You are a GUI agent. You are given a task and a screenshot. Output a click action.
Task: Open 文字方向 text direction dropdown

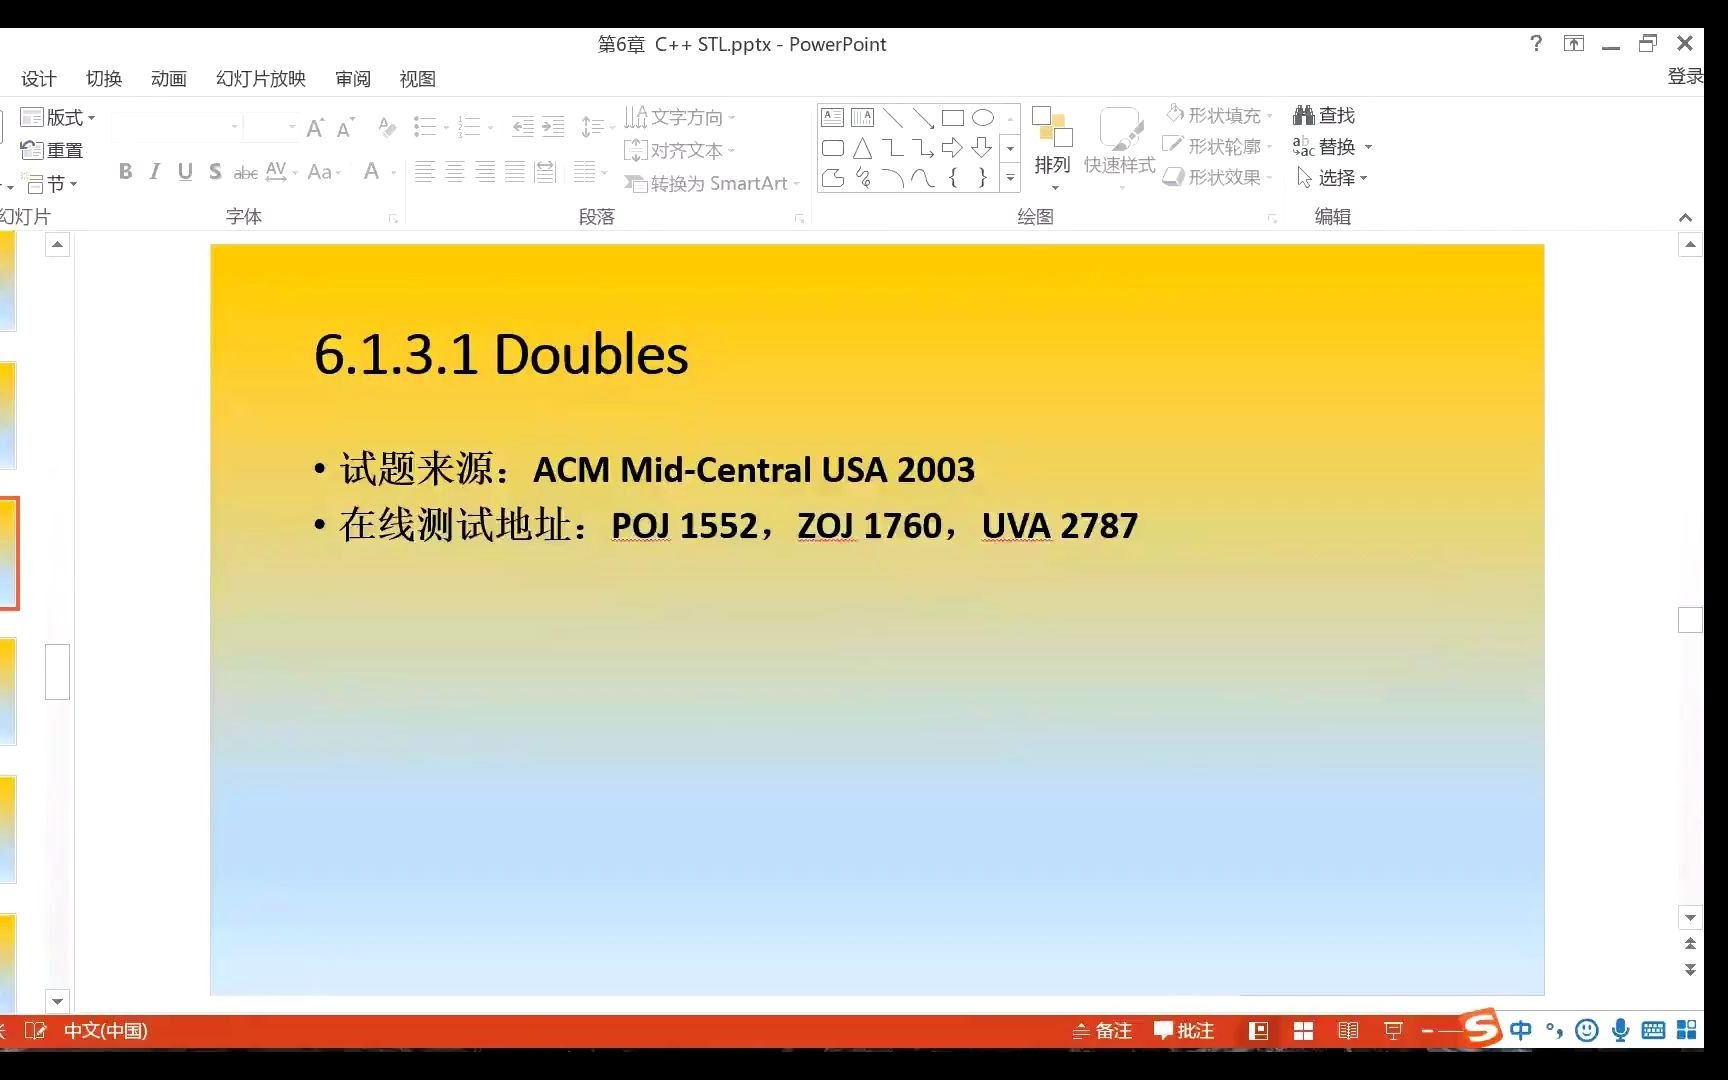pos(680,118)
